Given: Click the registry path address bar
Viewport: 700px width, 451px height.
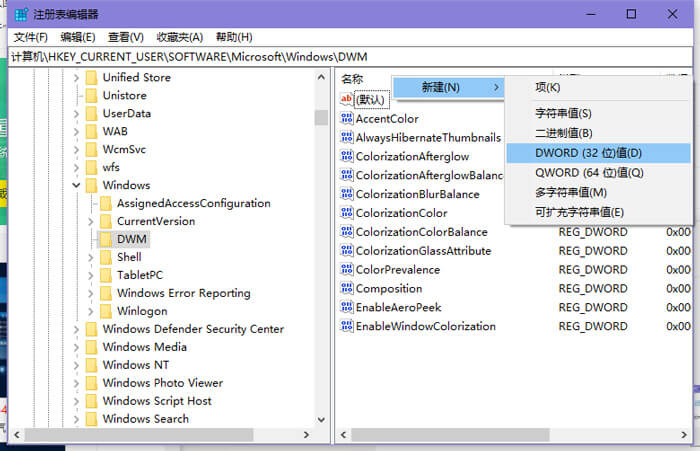Looking at the screenshot, I should [350, 57].
